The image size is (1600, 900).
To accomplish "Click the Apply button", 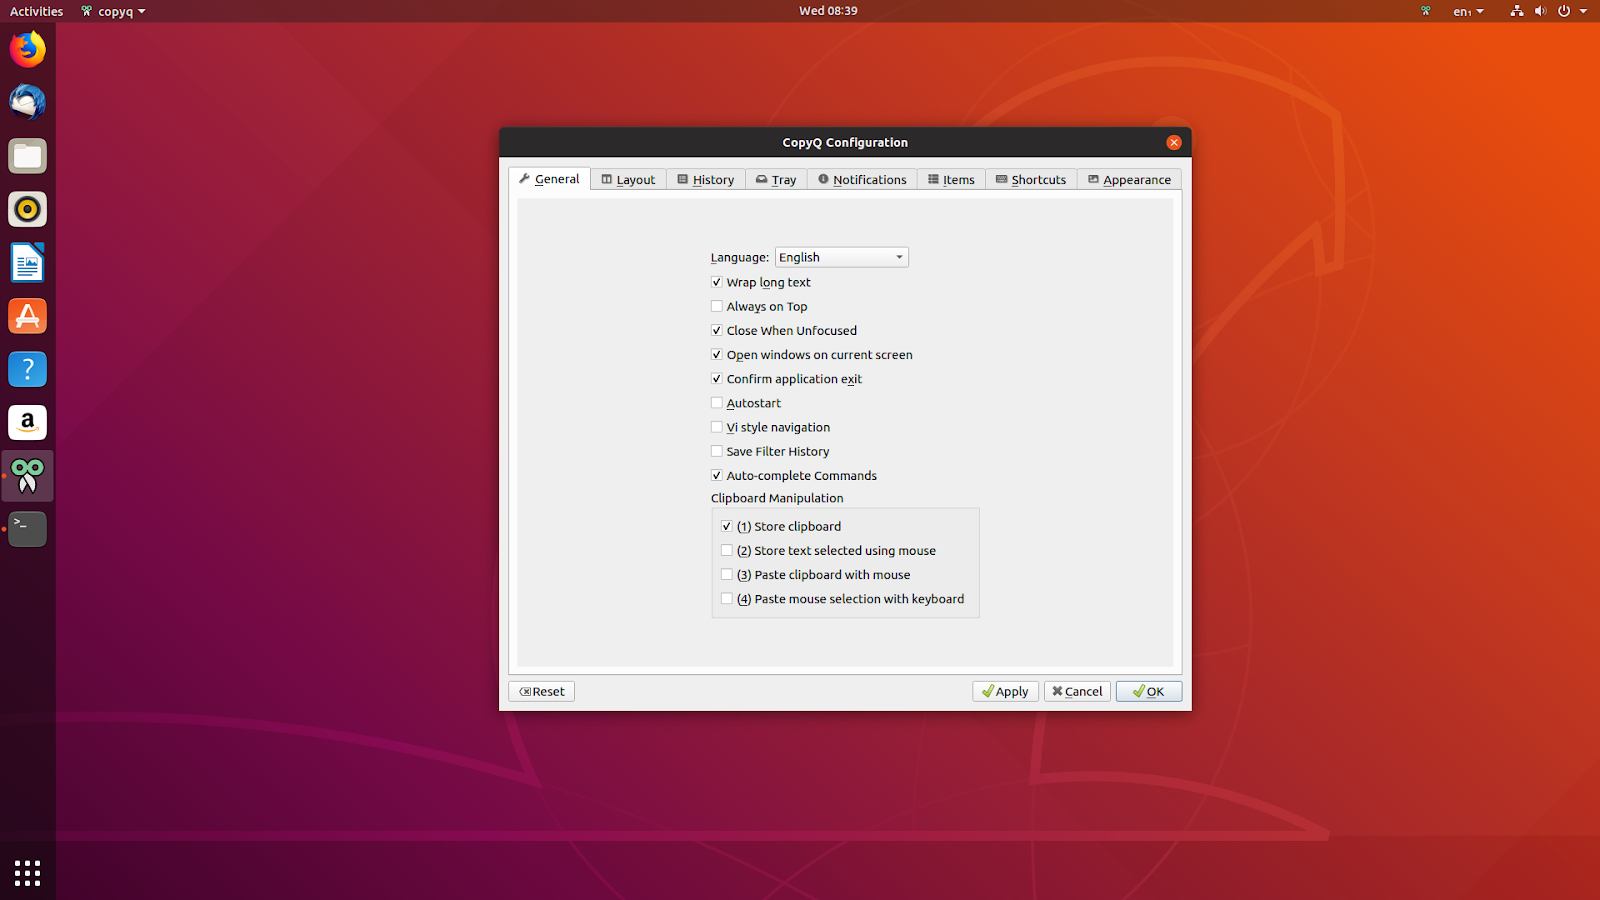I will click(x=1005, y=691).
